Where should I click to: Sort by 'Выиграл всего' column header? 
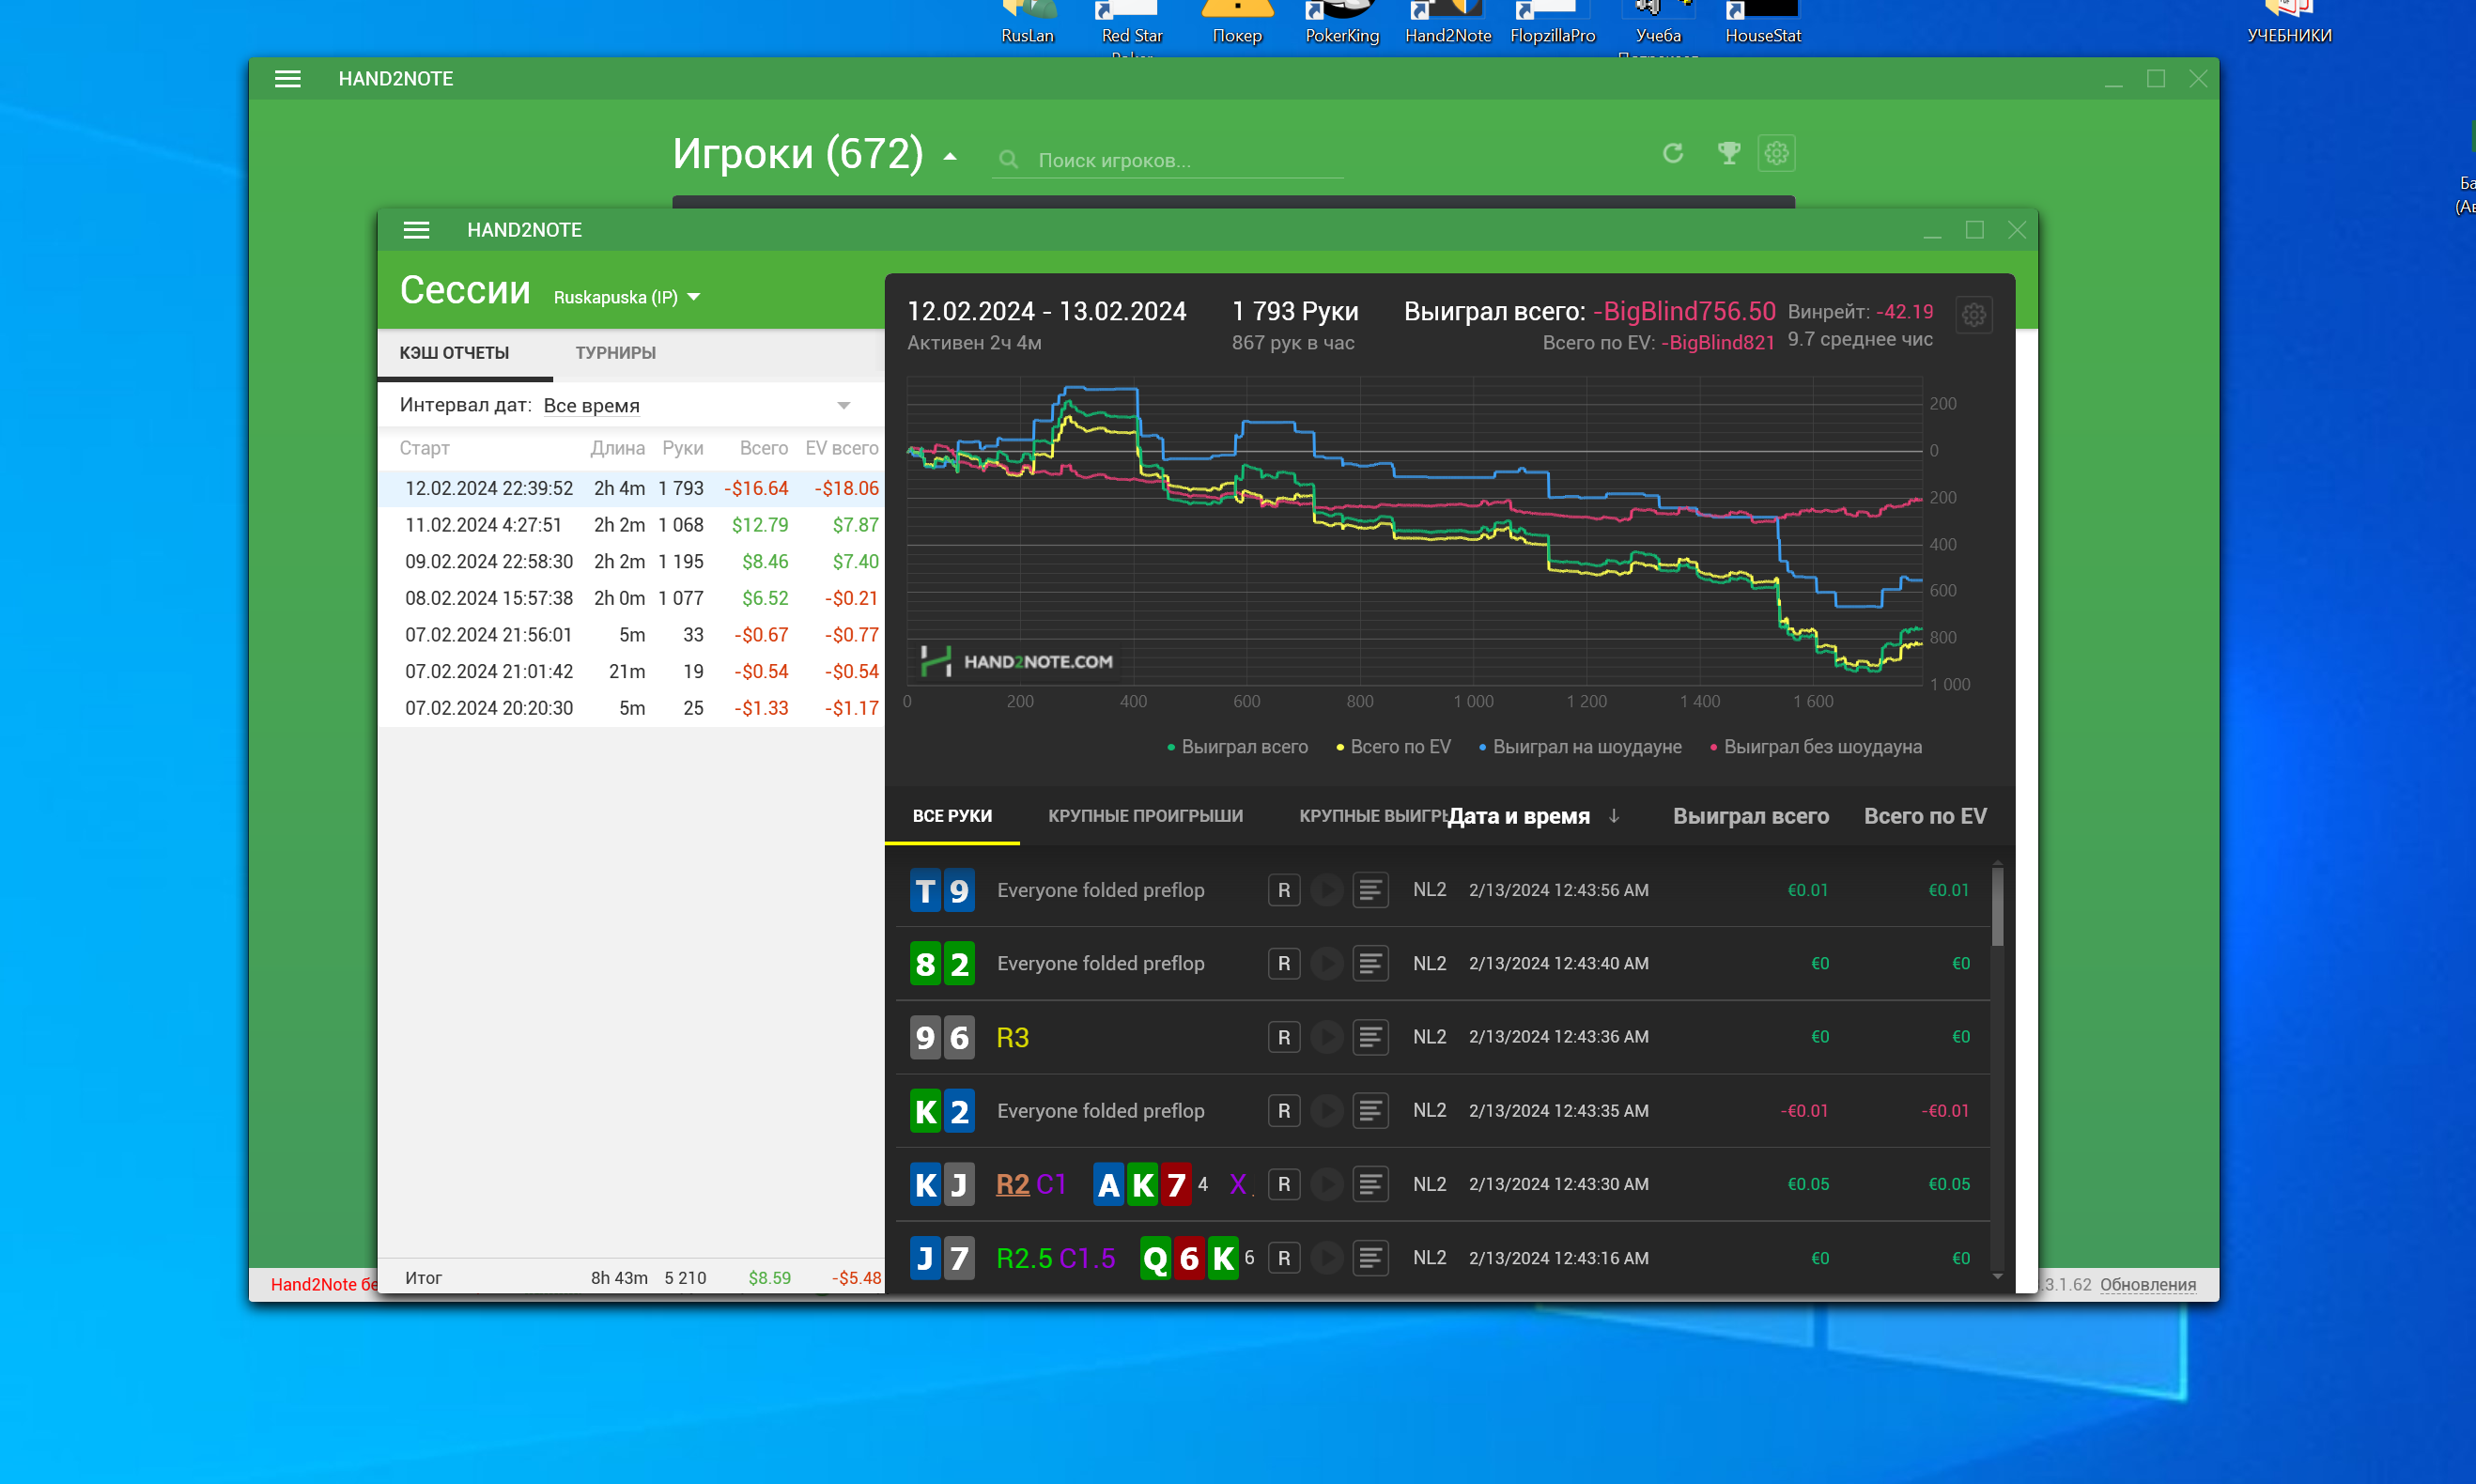1750,816
